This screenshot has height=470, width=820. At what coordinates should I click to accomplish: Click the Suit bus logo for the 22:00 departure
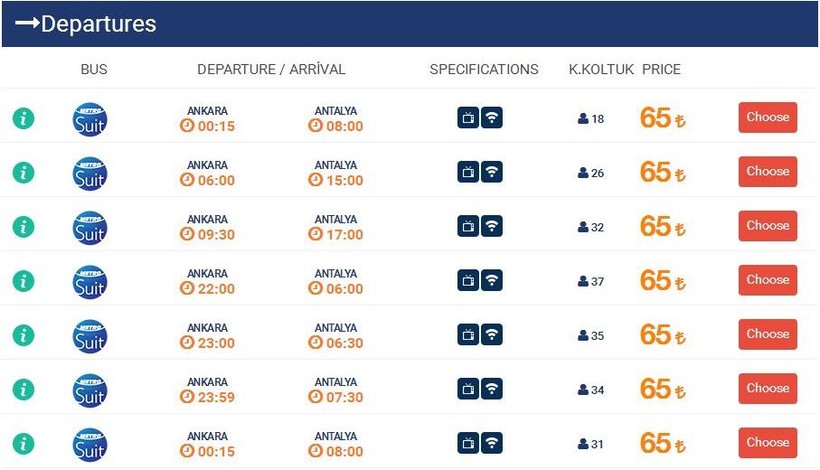pyautogui.click(x=90, y=281)
